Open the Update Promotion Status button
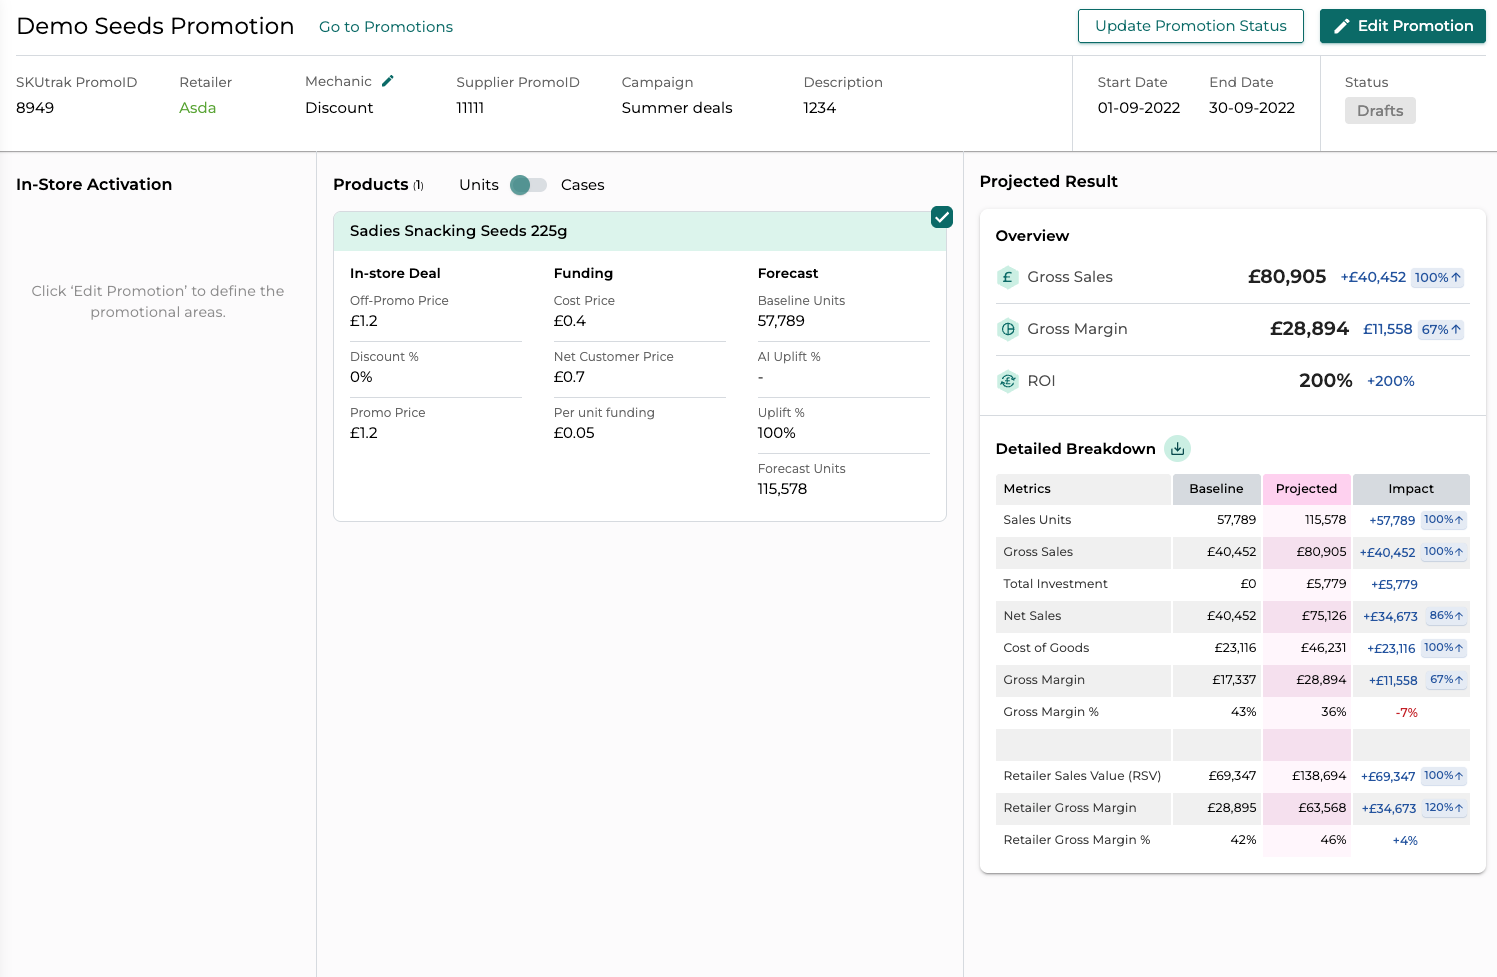The image size is (1497, 977). [1190, 26]
